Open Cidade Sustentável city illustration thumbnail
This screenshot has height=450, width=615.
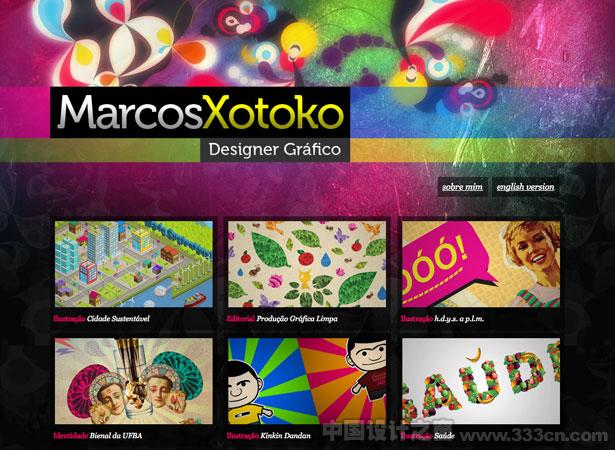tap(134, 264)
